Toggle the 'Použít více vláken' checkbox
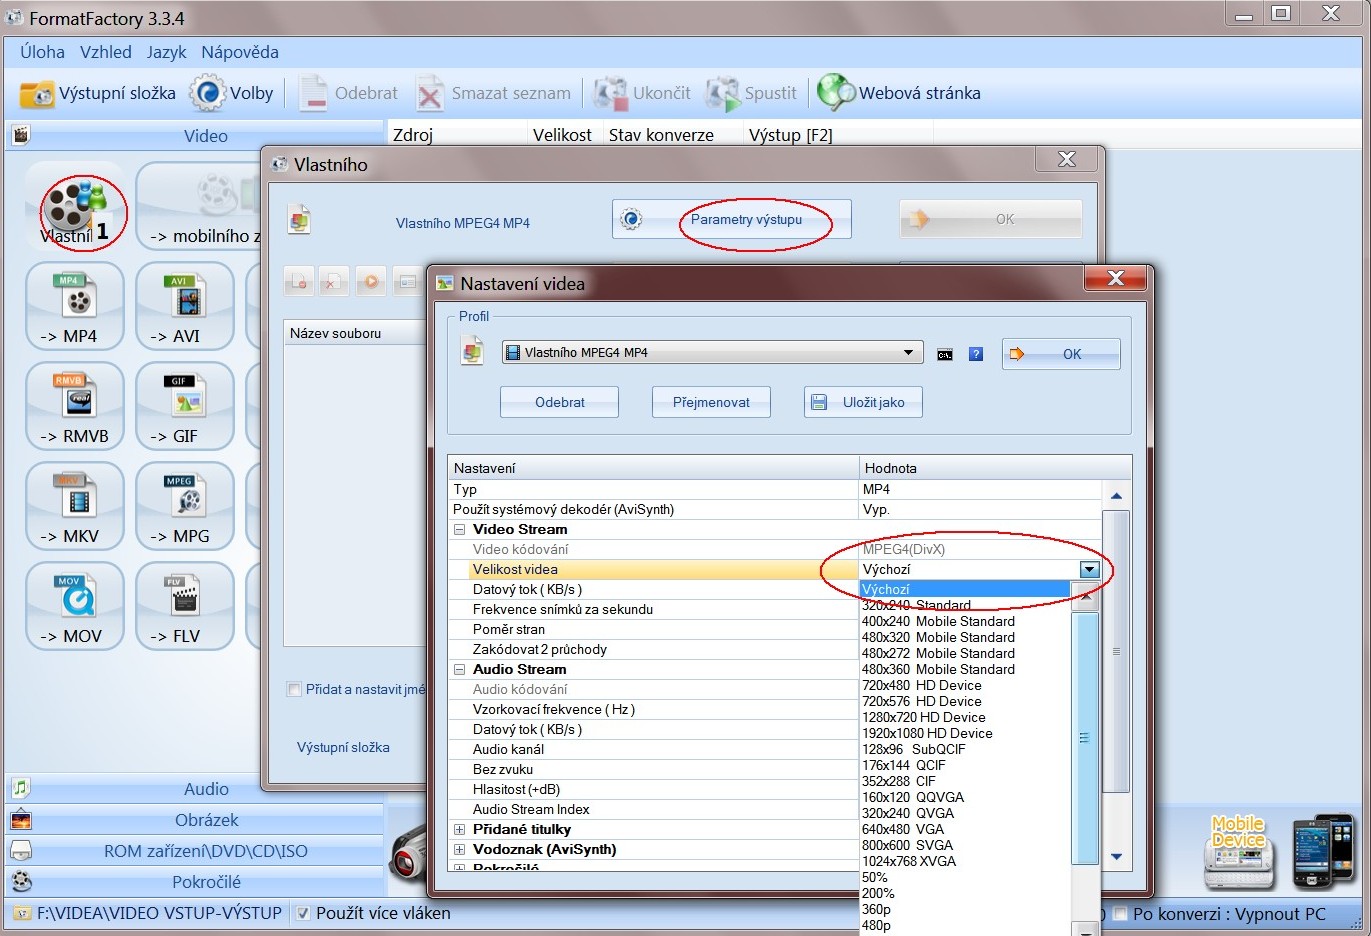The height and width of the screenshot is (936, 1371). pos(303,913)
